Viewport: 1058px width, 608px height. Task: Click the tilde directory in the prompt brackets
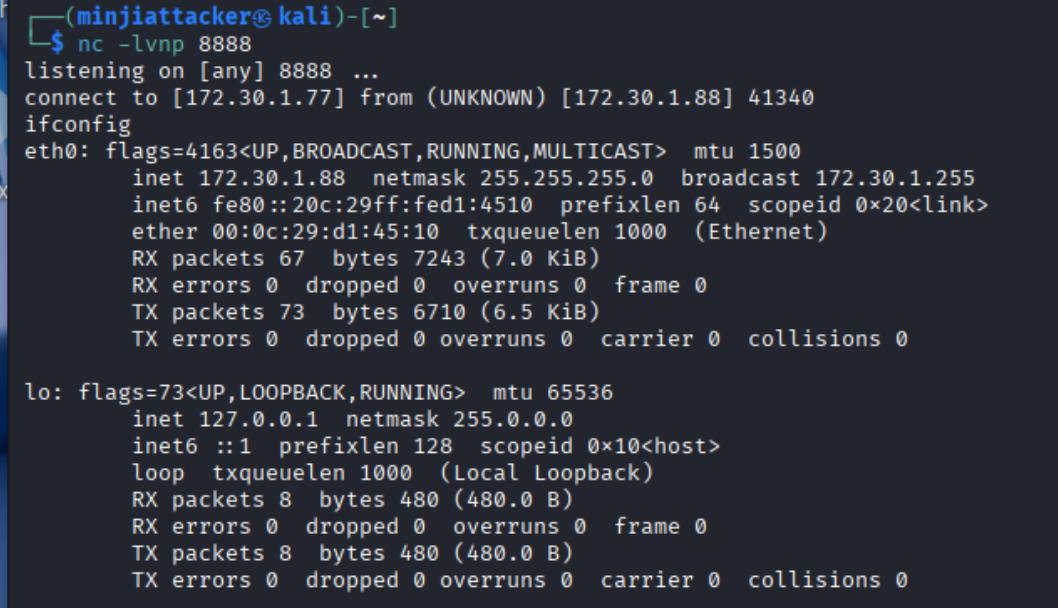379,17
